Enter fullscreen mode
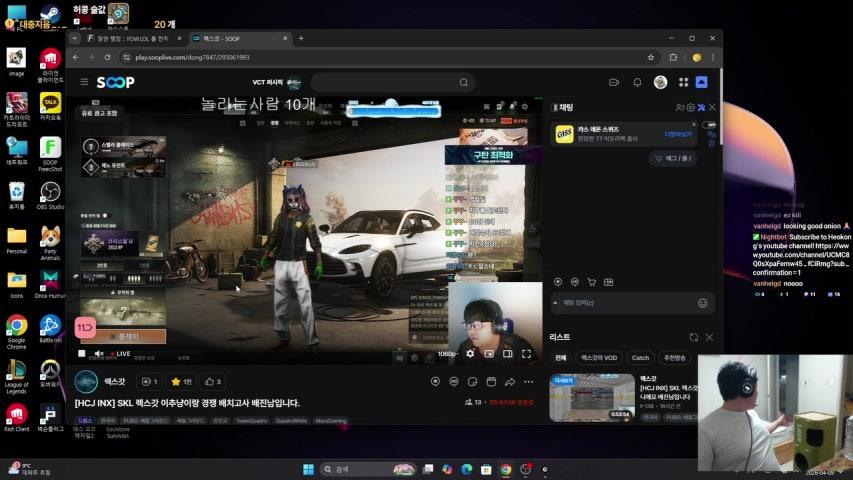Image resolution: width=853 pixels, height=480 pixels. pos(527,354)
